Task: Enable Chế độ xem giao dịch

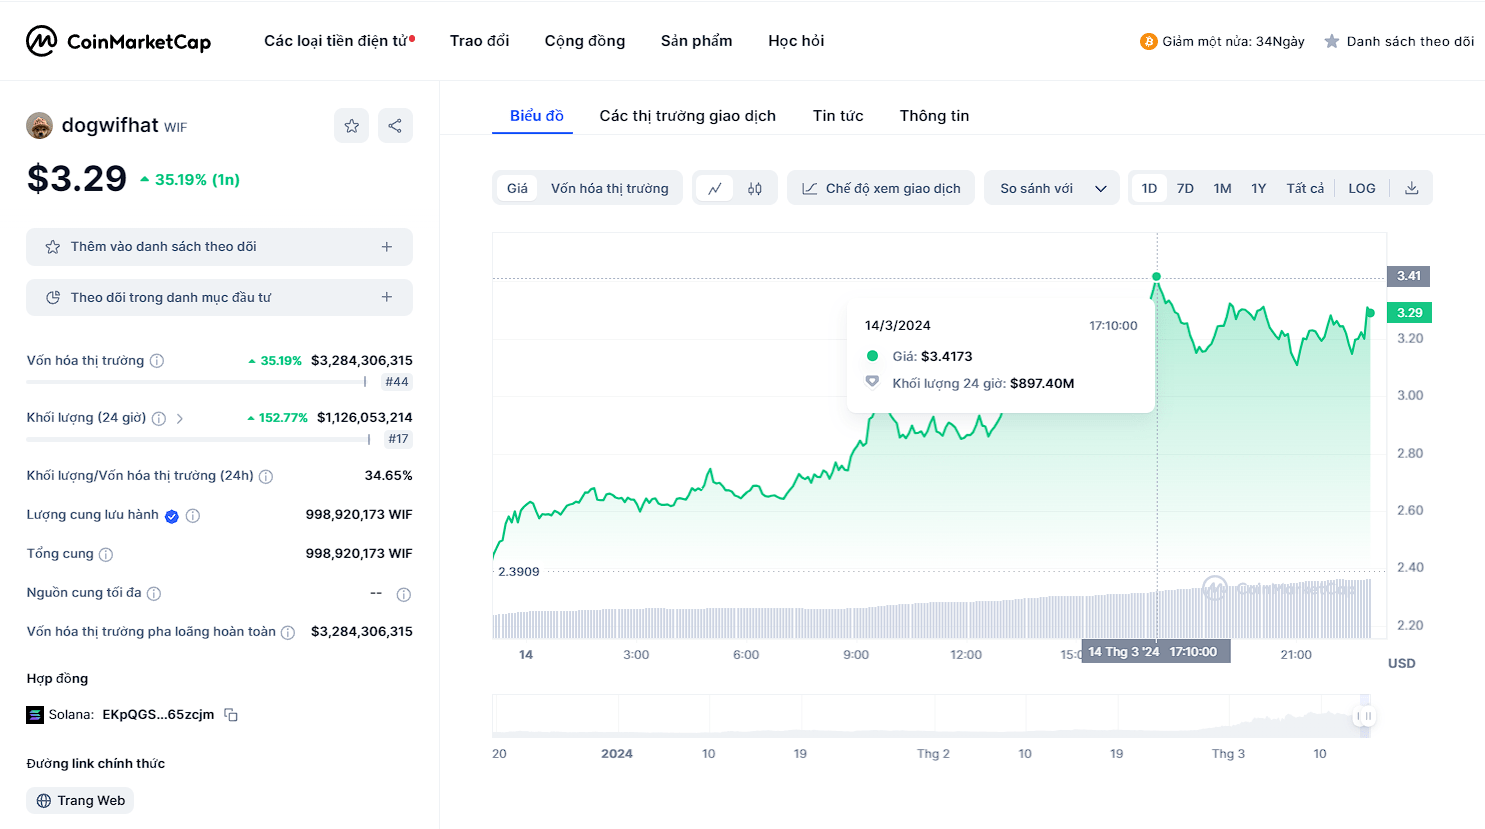Action: click(x=881, y=188)
